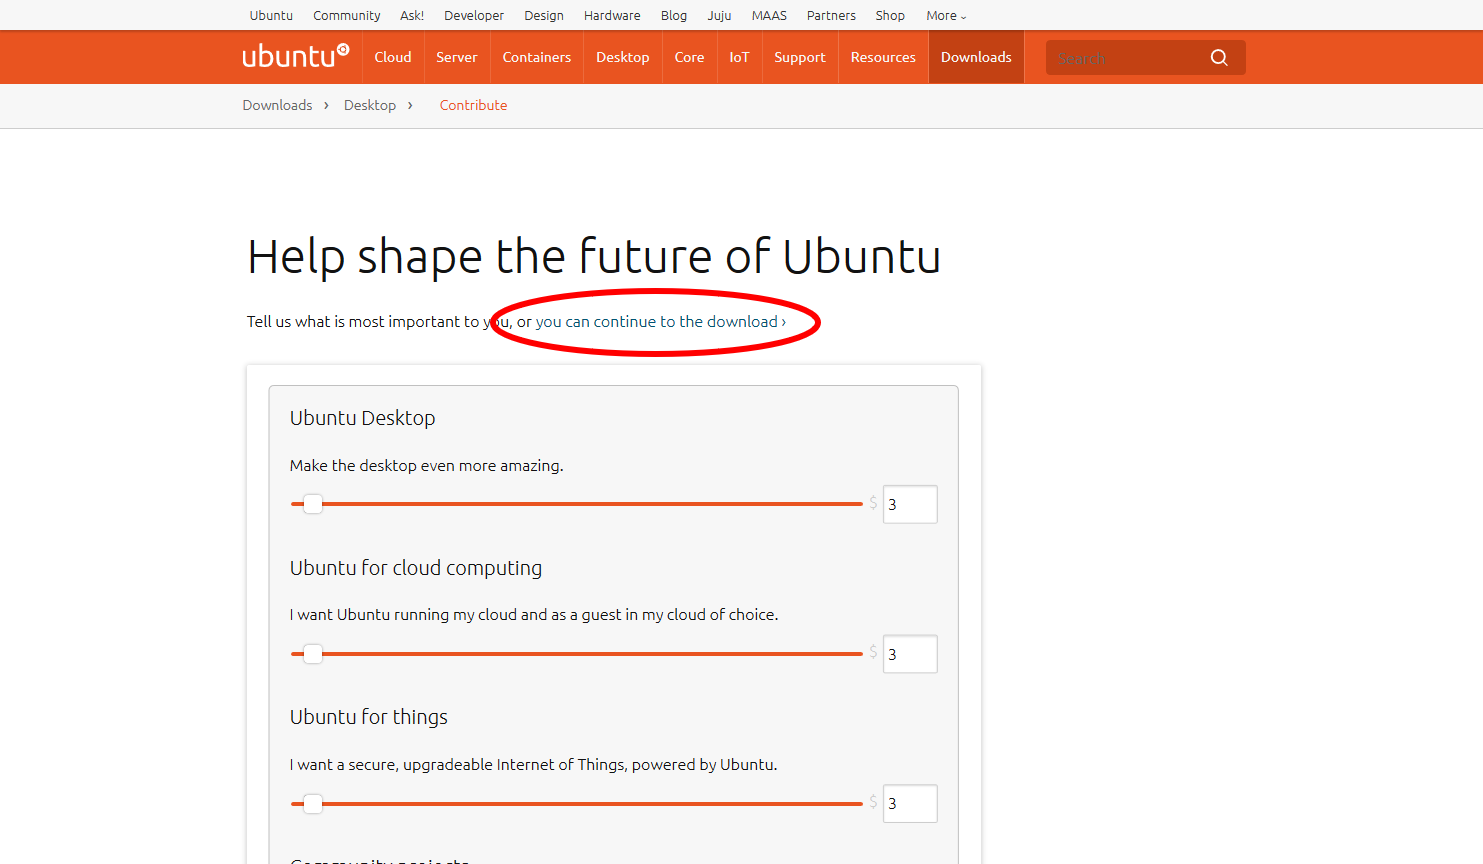Open the Server navigation item
The width and height of the screenshot is (1483, 864).
[456, 57]
